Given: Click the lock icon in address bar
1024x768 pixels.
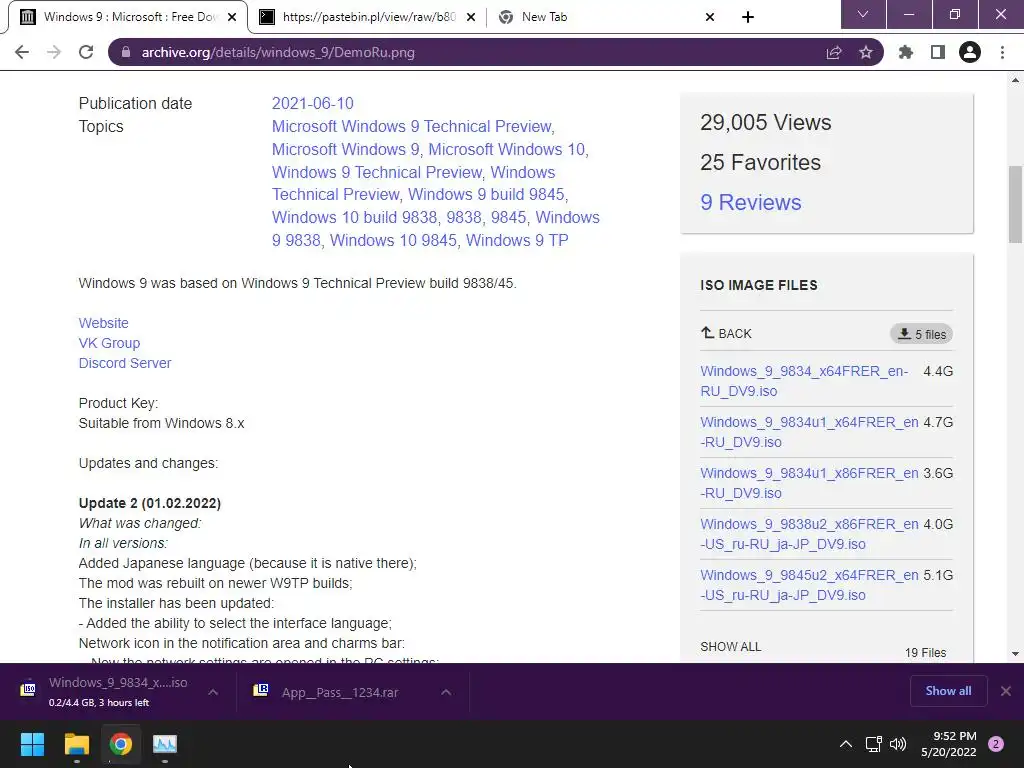Looking at the screenshot, I should [126, 52].
